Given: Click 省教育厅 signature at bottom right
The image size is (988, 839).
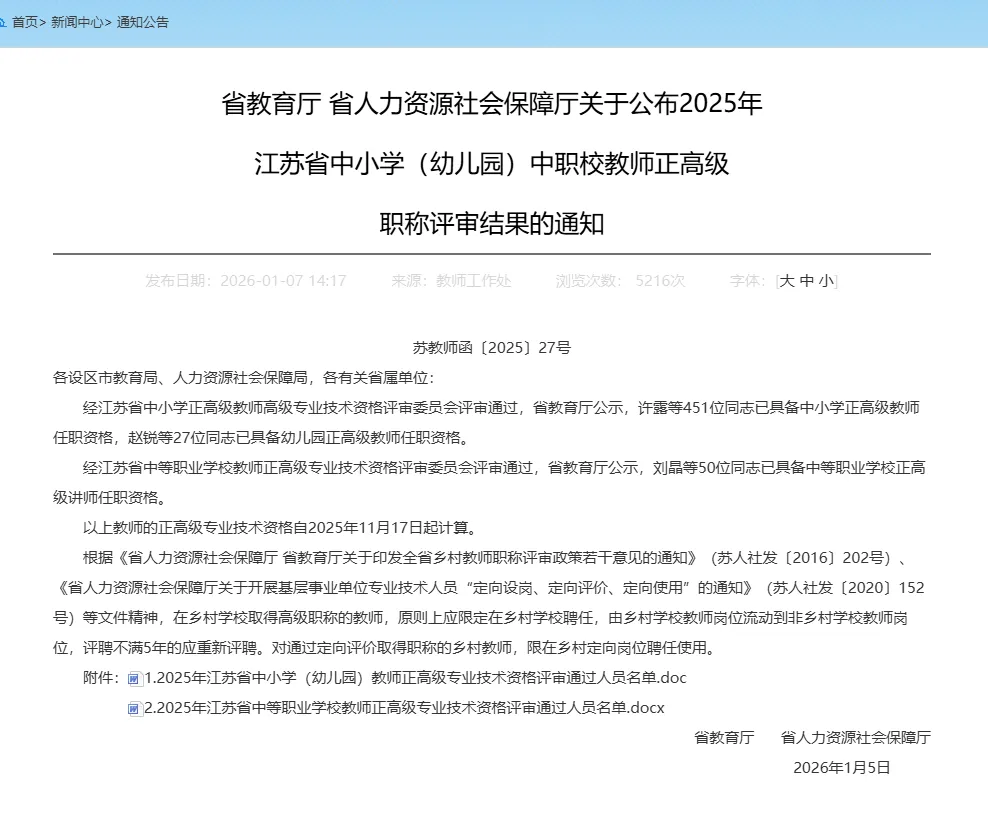Looking at the screenshot, I should tap(724, 738).
